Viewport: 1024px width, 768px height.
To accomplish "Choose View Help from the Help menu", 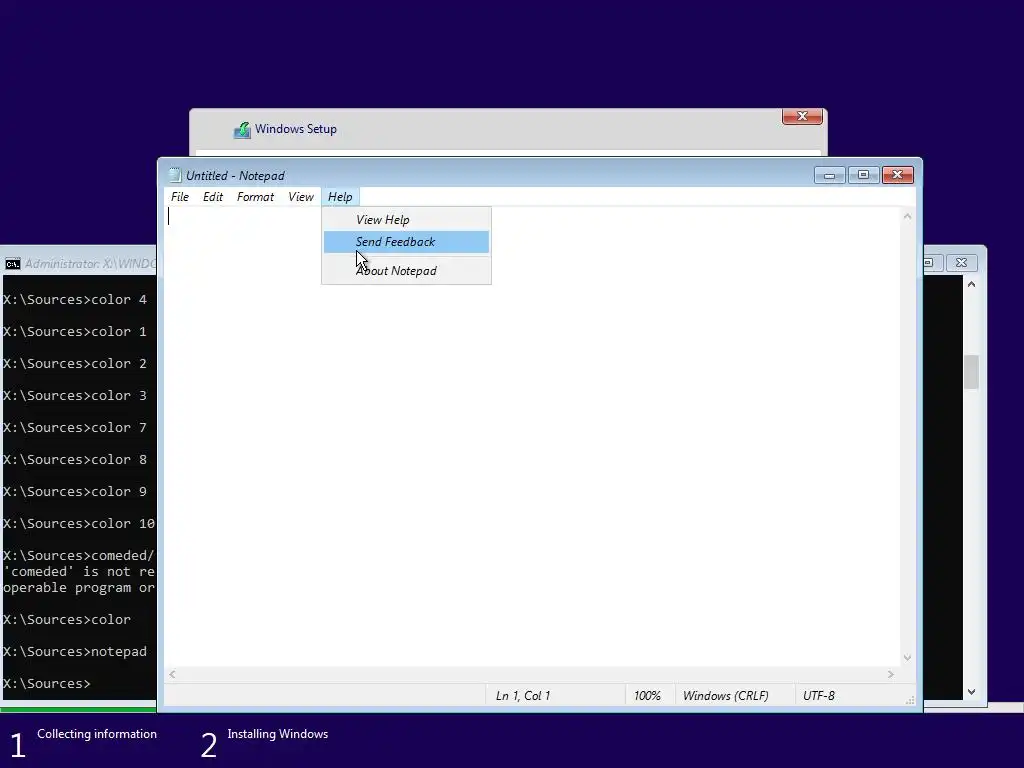I will [x=406, y=219].
